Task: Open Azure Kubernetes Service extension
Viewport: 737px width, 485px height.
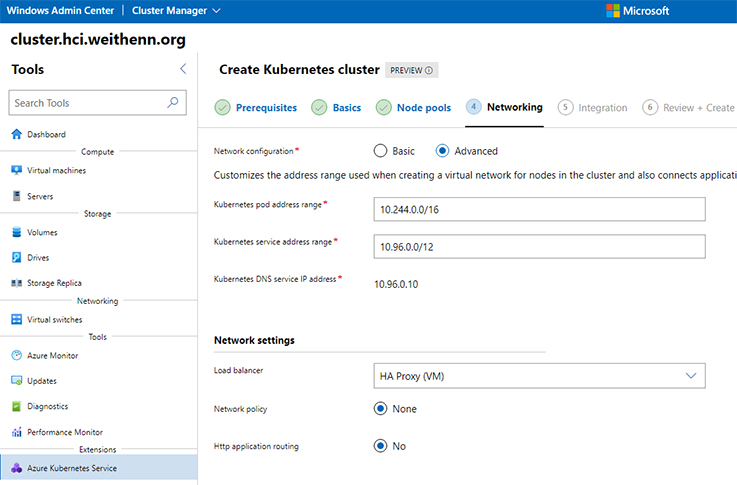Action: coord(99,468)
